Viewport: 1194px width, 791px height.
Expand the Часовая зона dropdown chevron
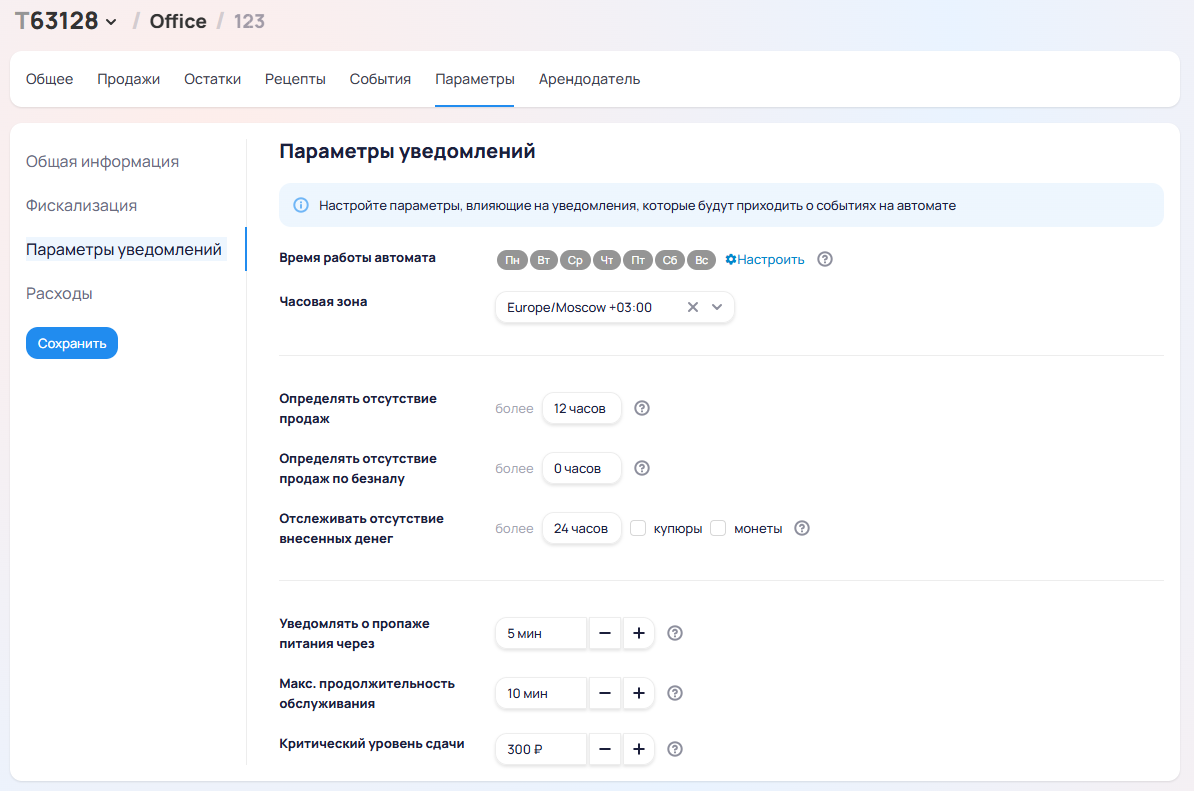(717, 308)
